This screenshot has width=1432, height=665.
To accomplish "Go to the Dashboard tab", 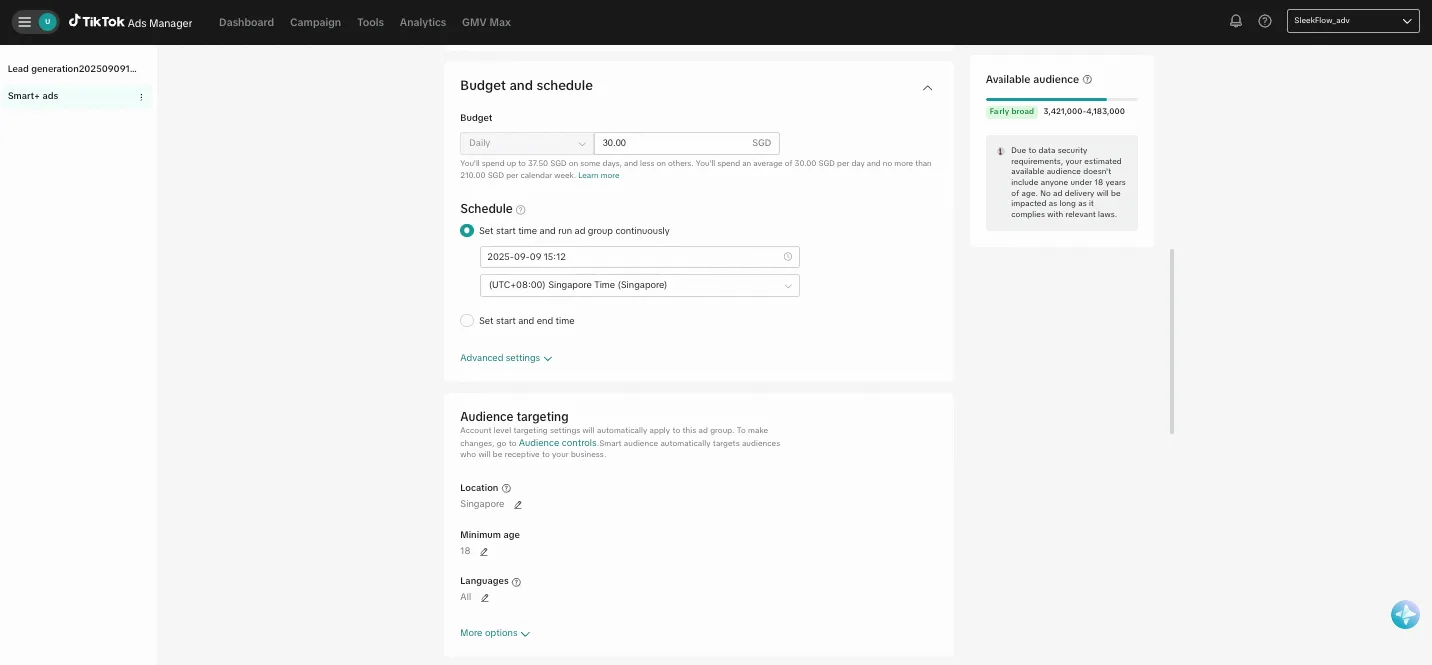I will (x=246, y=22).
